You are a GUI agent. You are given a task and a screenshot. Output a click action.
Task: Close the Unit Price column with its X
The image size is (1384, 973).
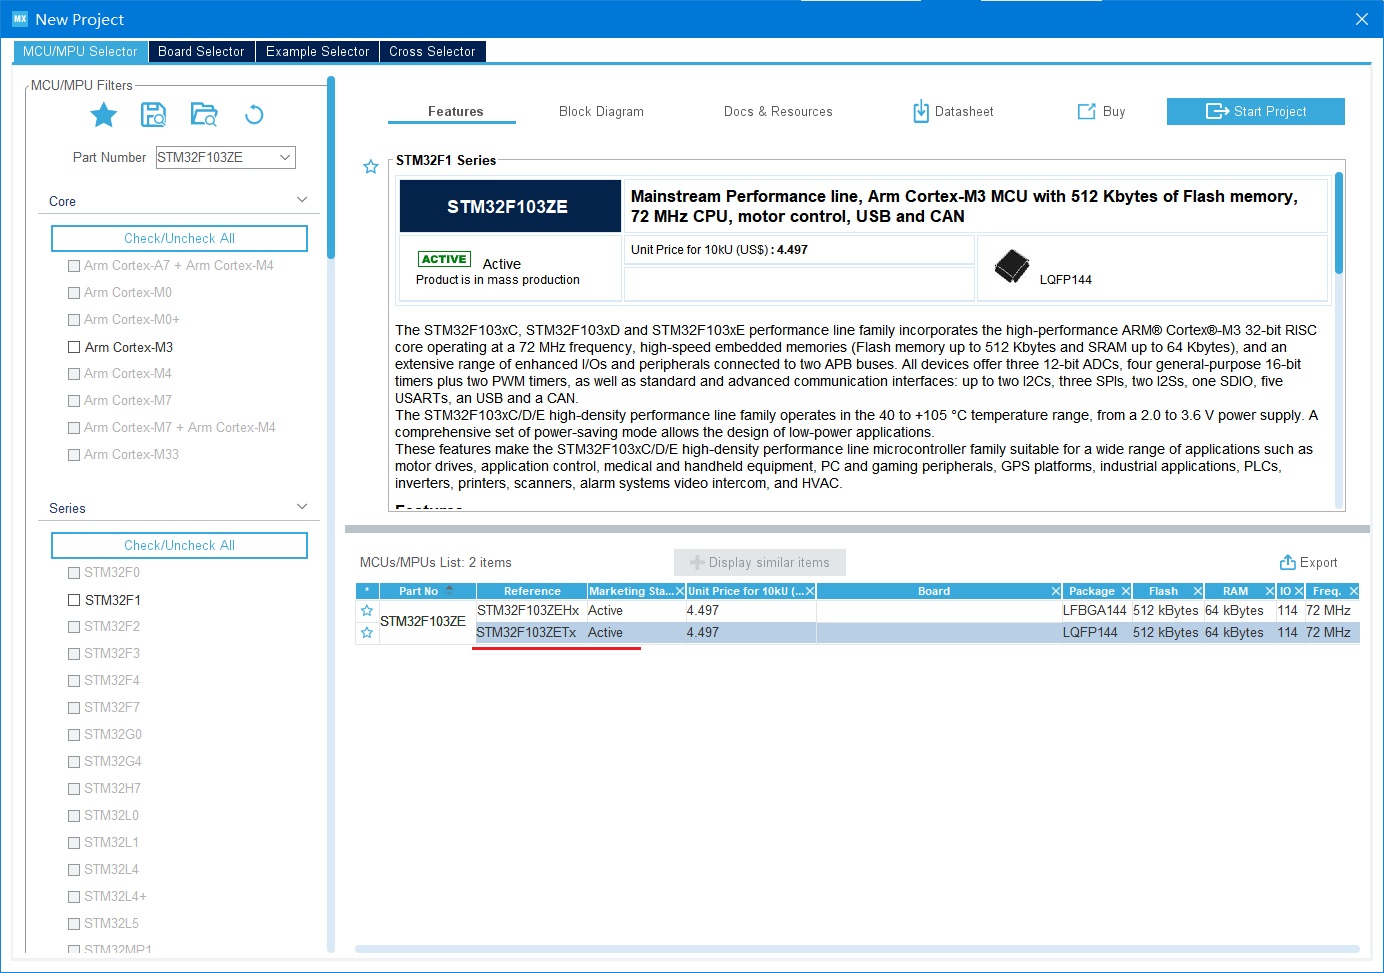[810, 591]
